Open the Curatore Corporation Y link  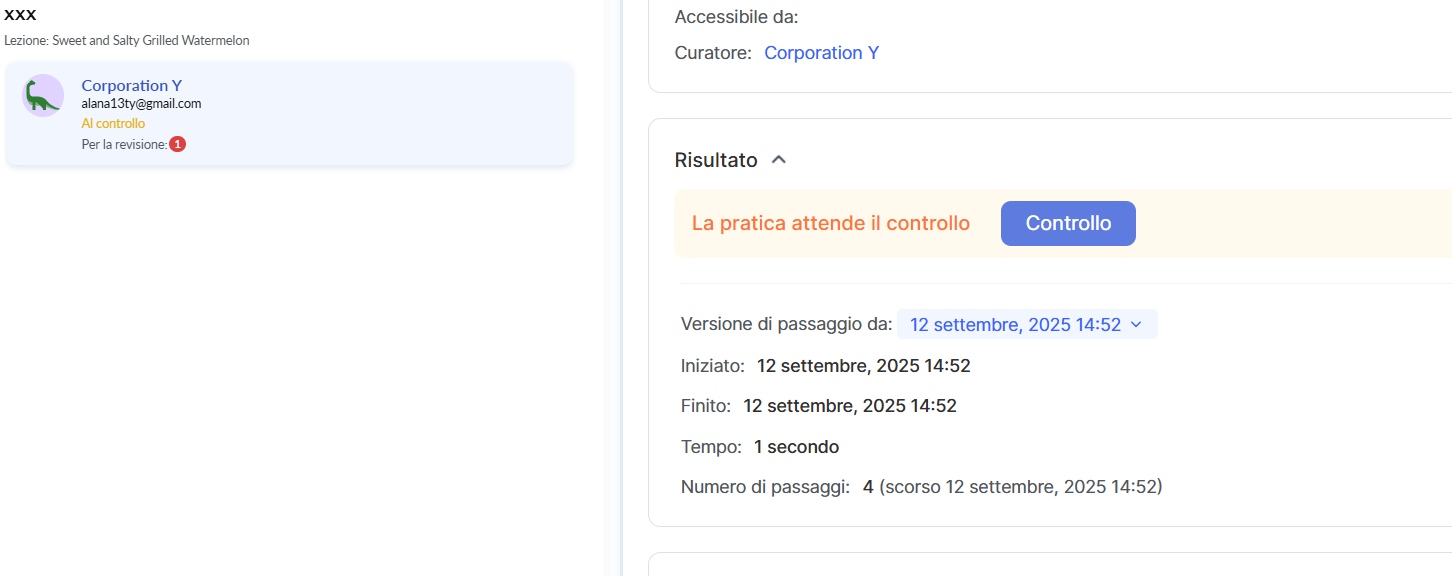(x=821, y=53)
